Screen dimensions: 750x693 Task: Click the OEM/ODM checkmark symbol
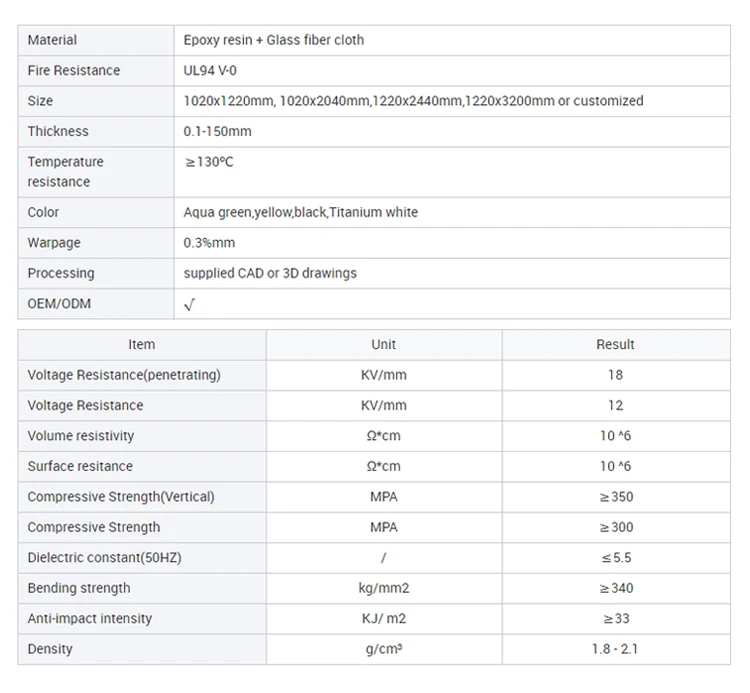[189, 304]
